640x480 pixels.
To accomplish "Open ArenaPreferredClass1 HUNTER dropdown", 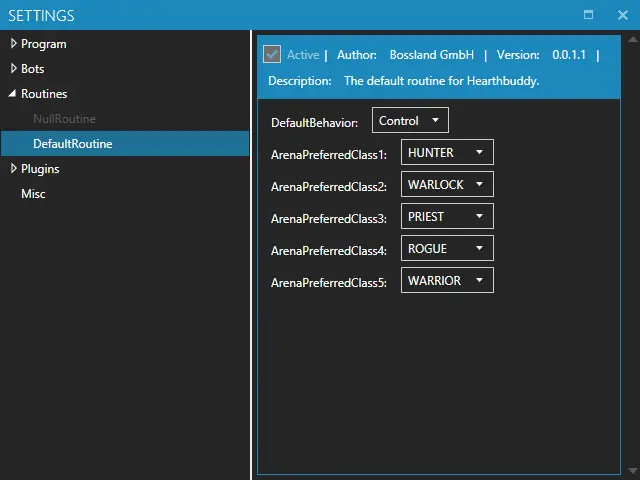I will (x=446, y=153).
